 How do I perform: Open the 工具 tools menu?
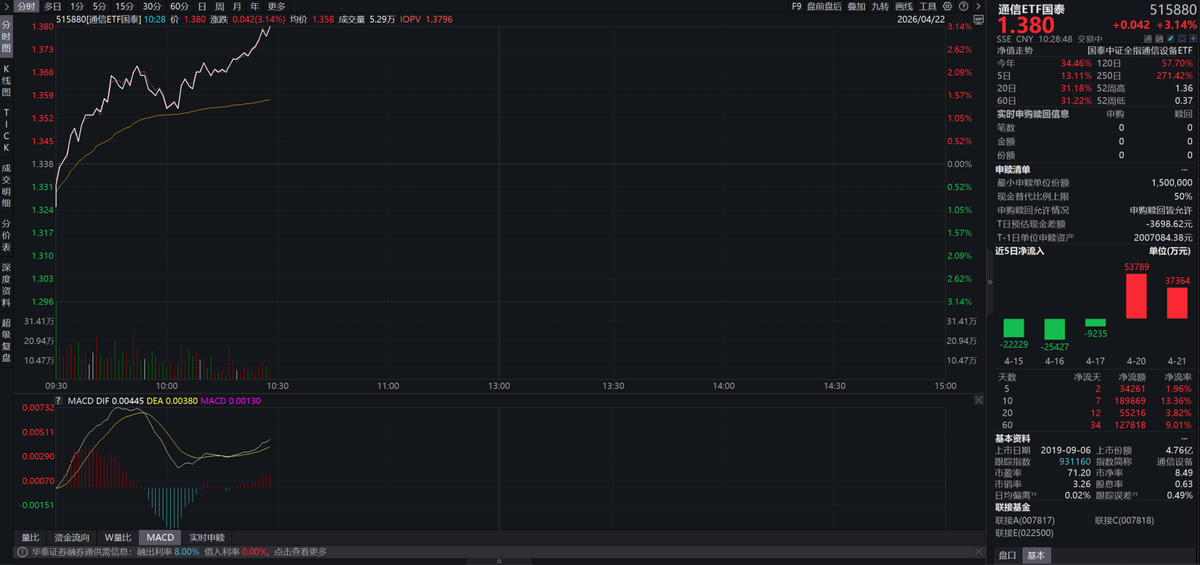point(927,6)
